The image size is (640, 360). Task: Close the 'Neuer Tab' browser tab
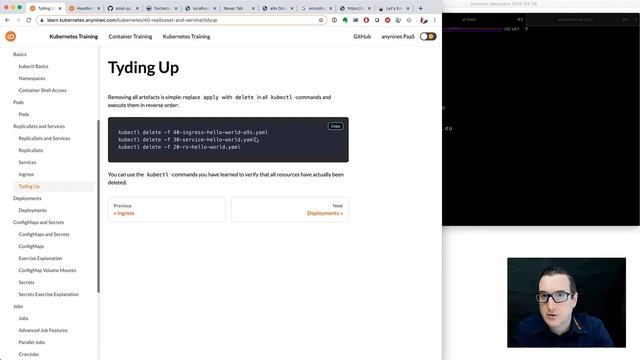click(x=253, y=8)
